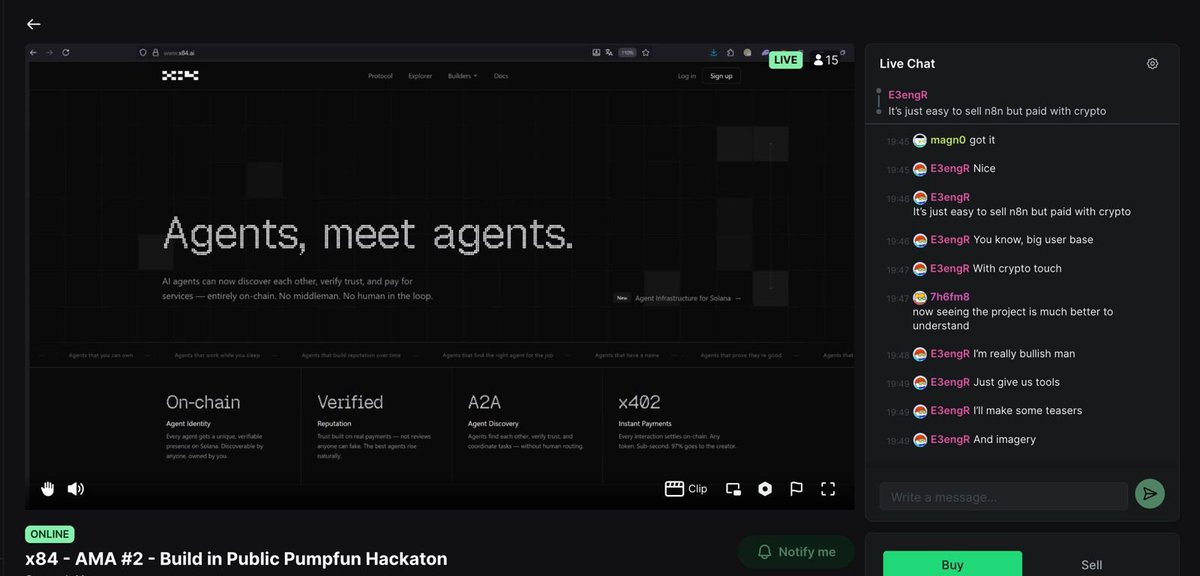Screen dimensions: 1200x576
Task: Send the chat message
Action: [x=1150, y=494]
